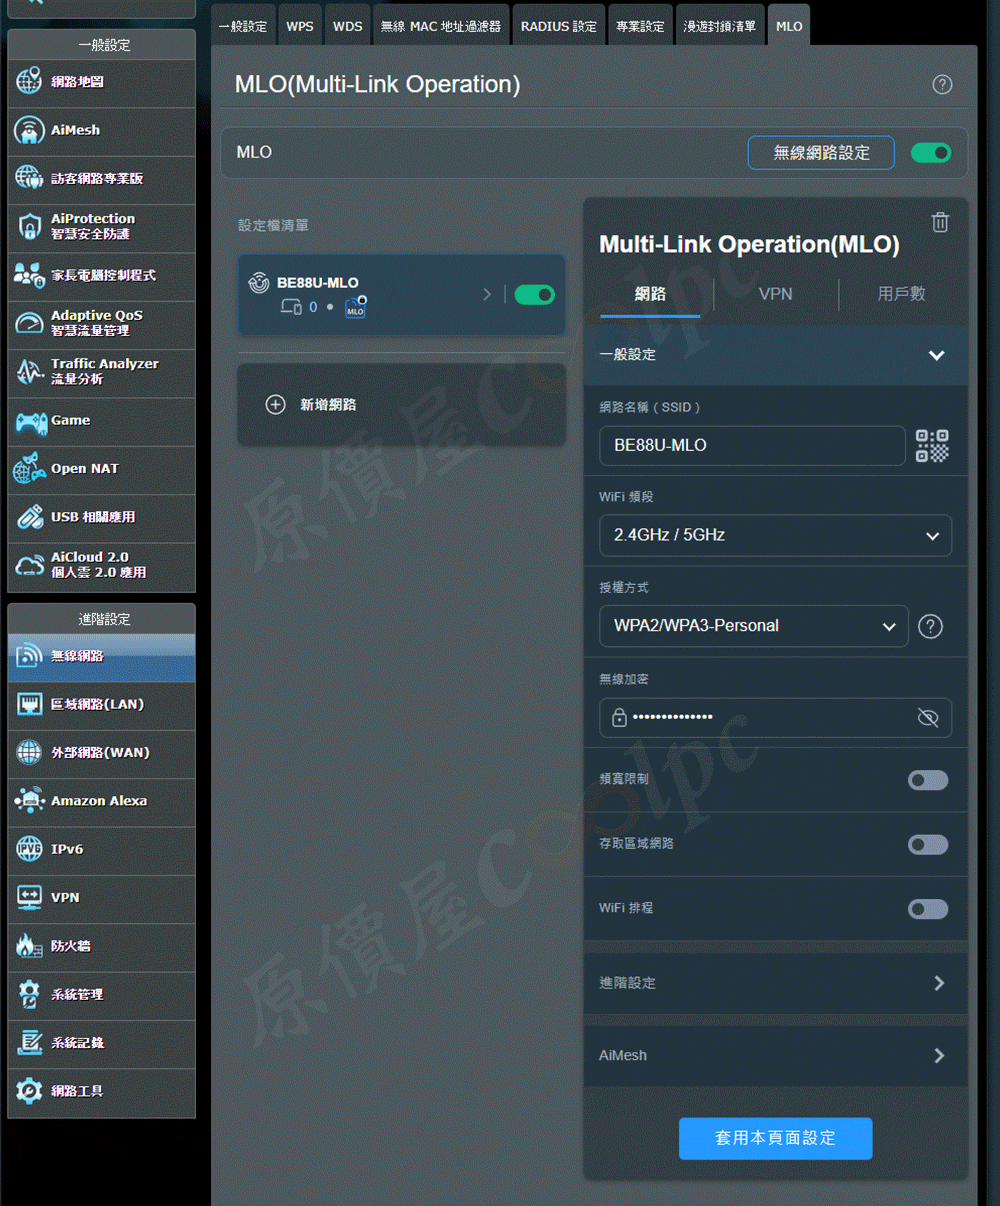Reveal the wireless password with the eye icon
This screenshot has height=1206, width=1000.
click(x=928, y=718)
